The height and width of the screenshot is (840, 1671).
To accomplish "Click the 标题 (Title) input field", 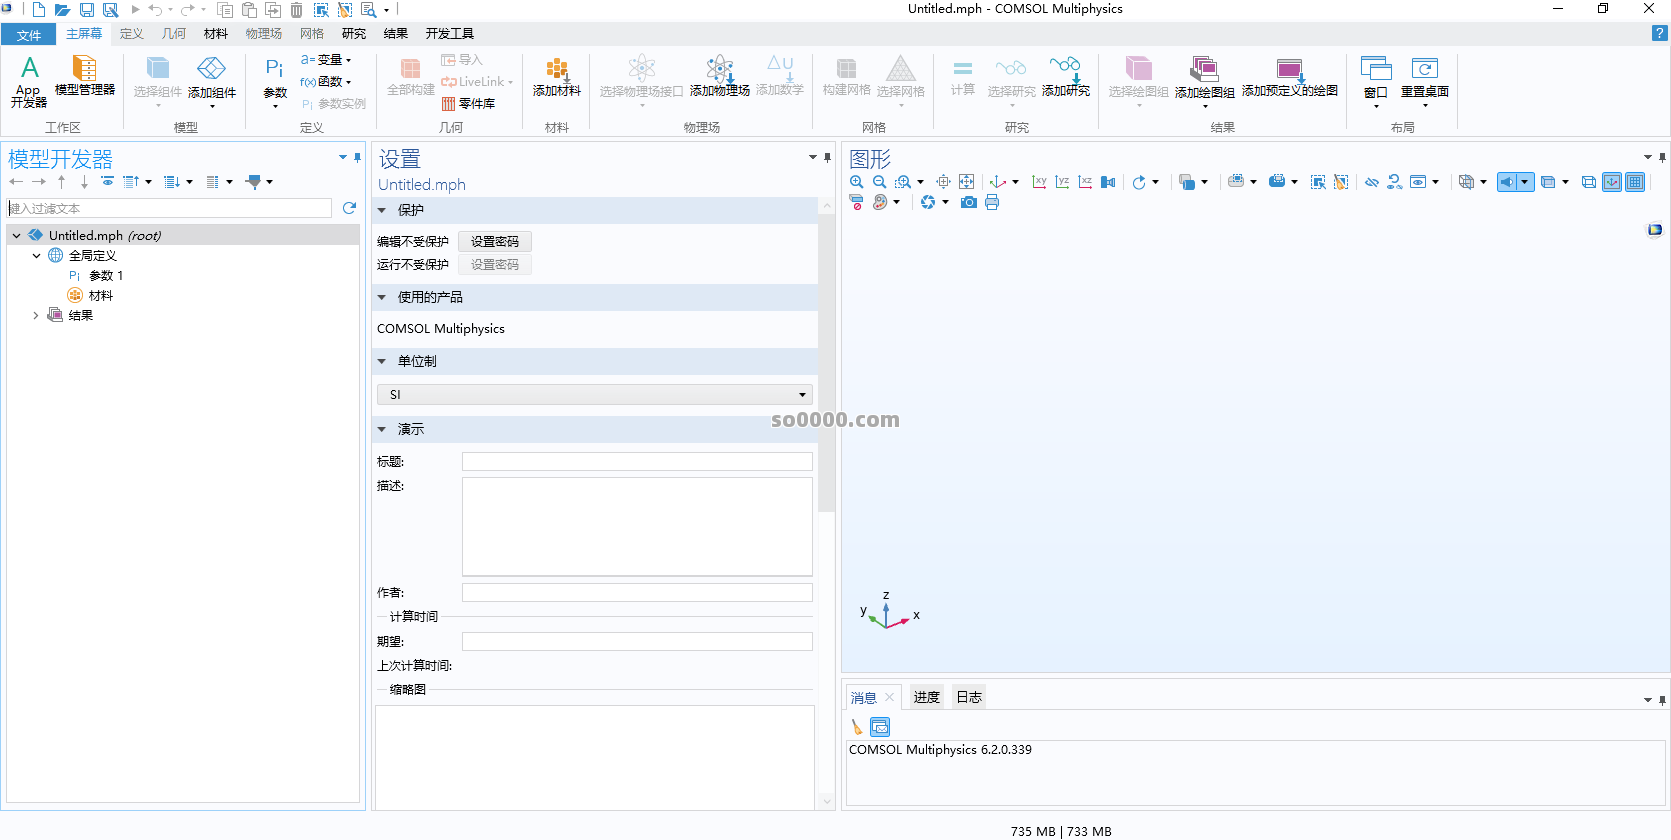I will click(x=636, y=462).
